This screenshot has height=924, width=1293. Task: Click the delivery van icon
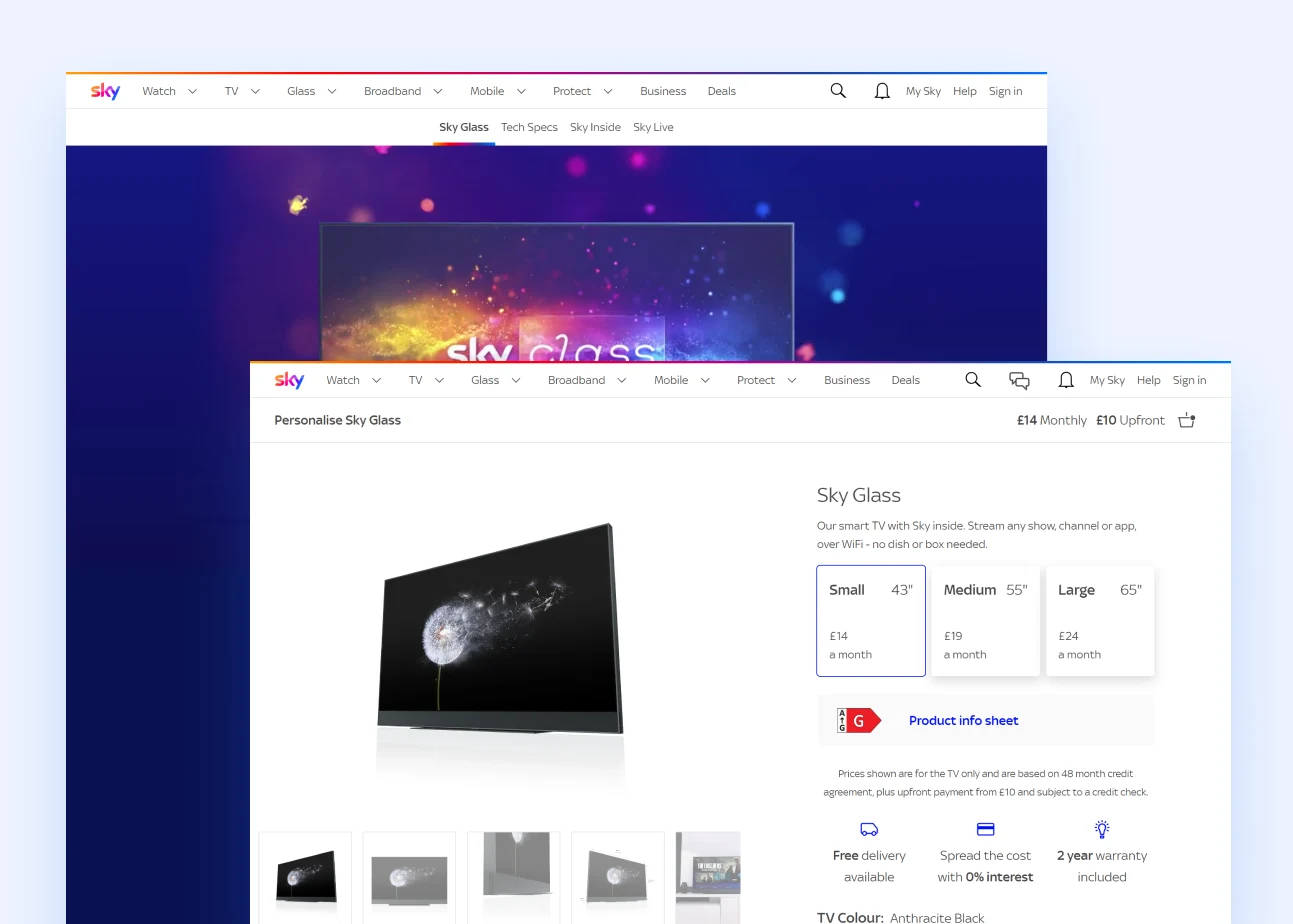(869, 829)
